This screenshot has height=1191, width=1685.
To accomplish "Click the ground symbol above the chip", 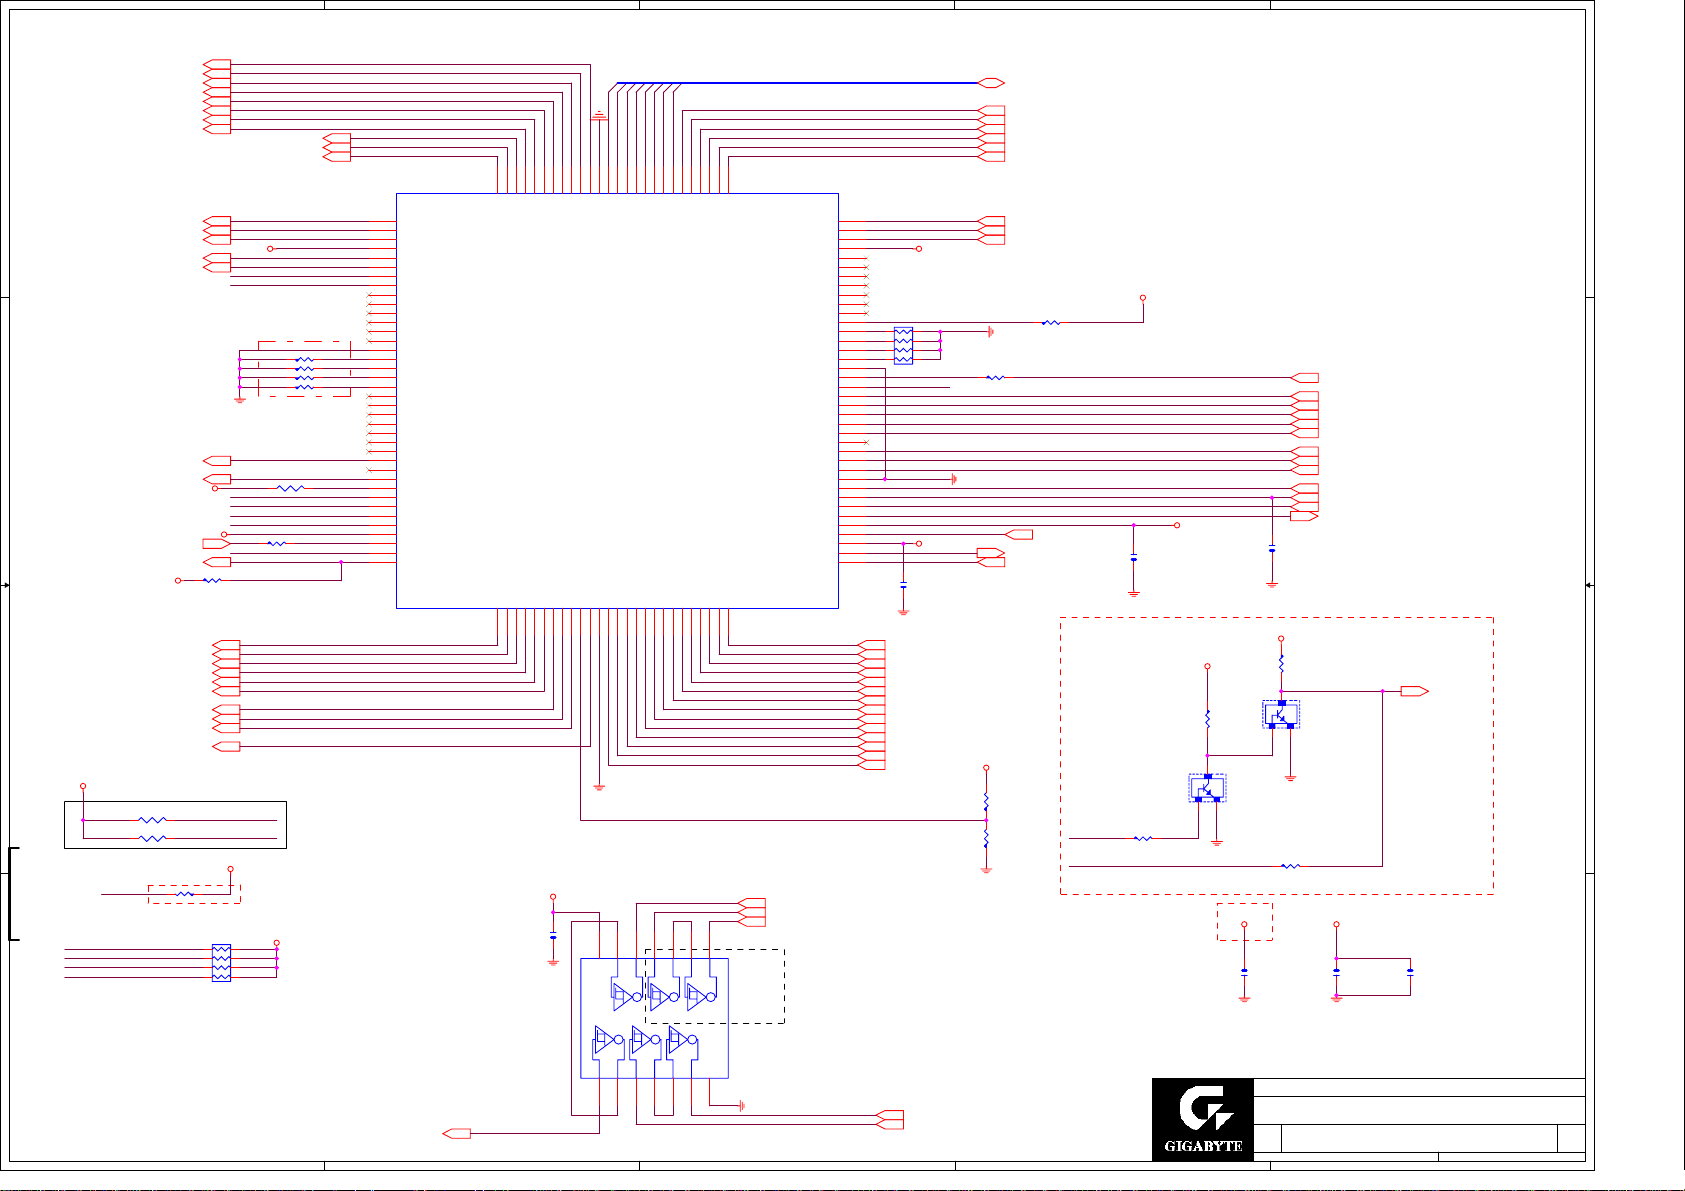I will 599,116.
